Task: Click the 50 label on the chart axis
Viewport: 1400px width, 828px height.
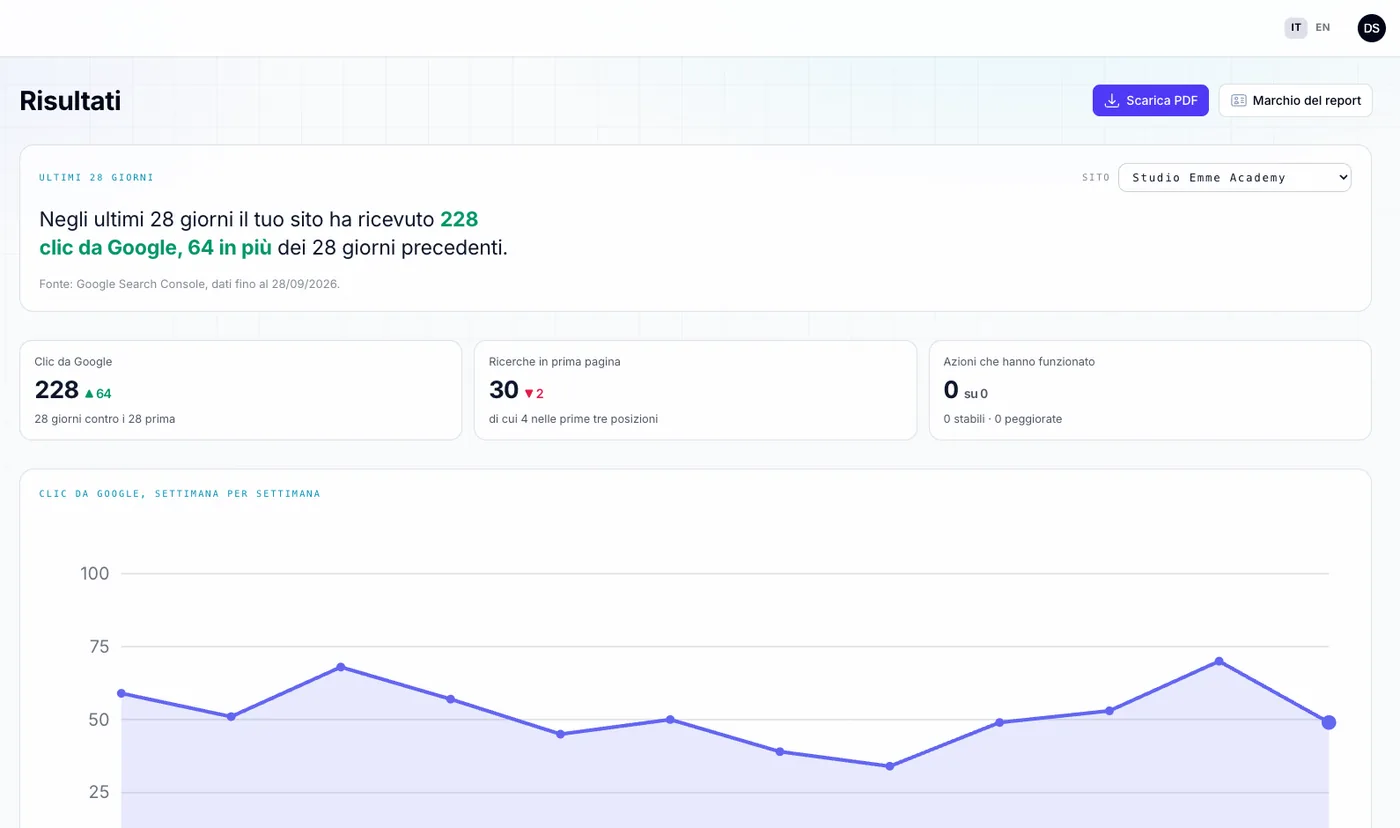Action: click(99, 720)
